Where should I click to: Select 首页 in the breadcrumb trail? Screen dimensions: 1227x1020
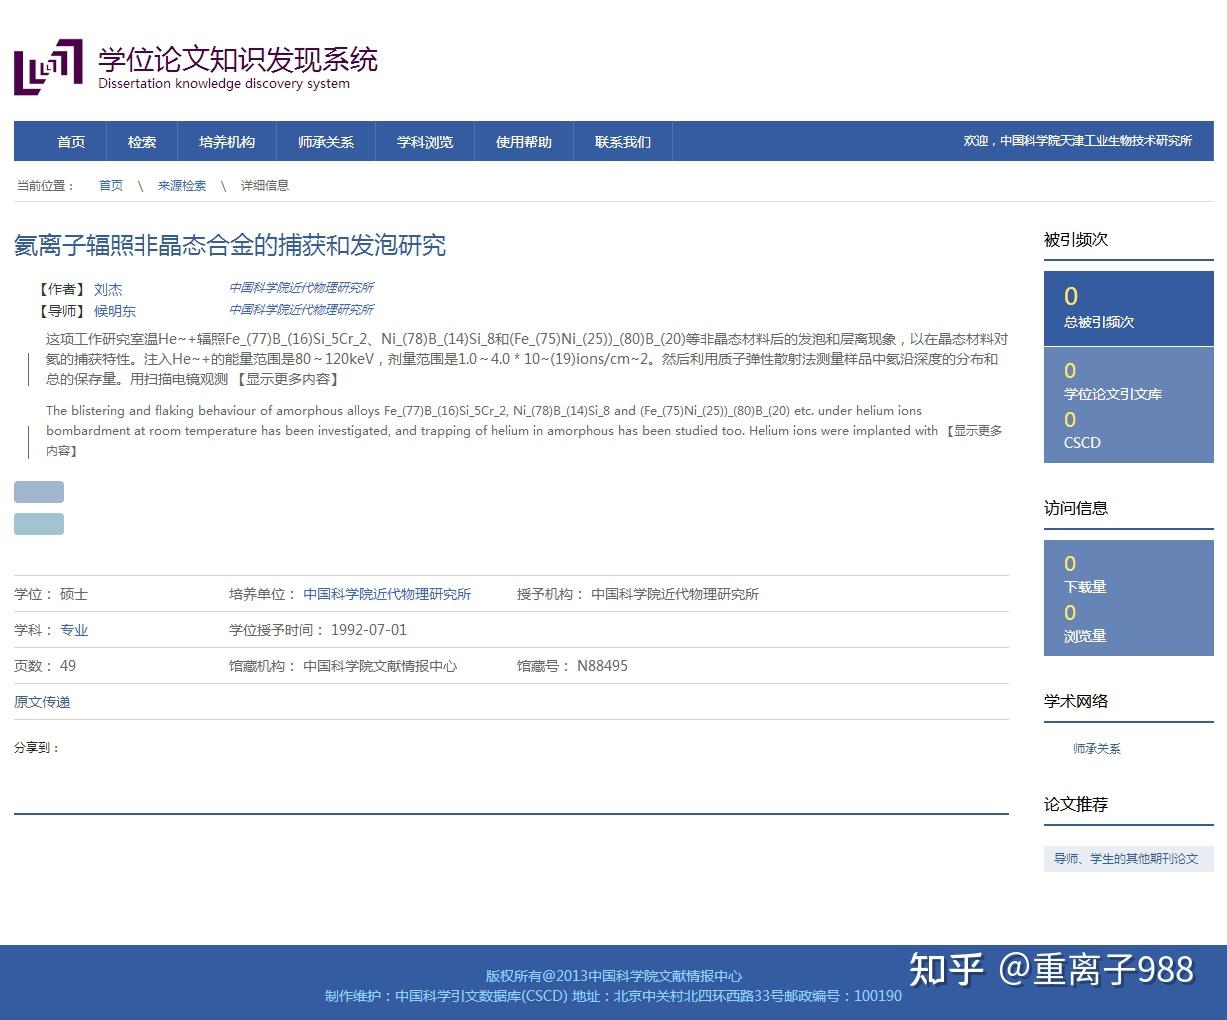[110, 185]
